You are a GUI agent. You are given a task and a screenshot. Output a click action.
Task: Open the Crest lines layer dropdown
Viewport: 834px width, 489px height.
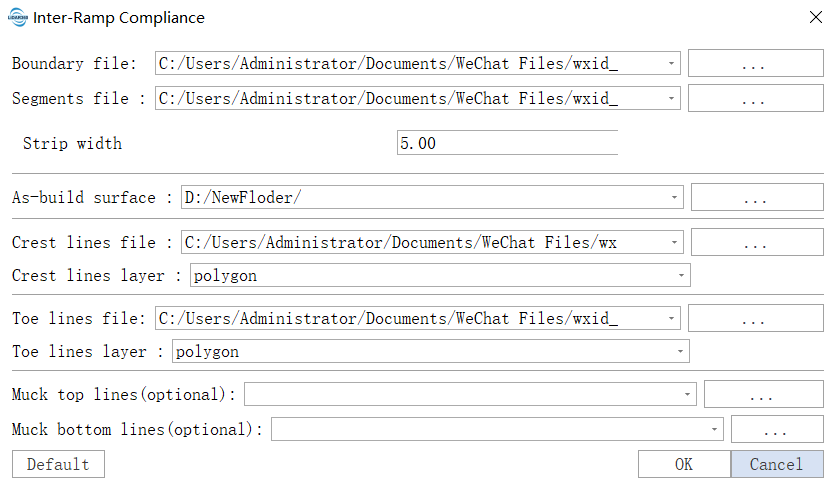coord(681,275)
